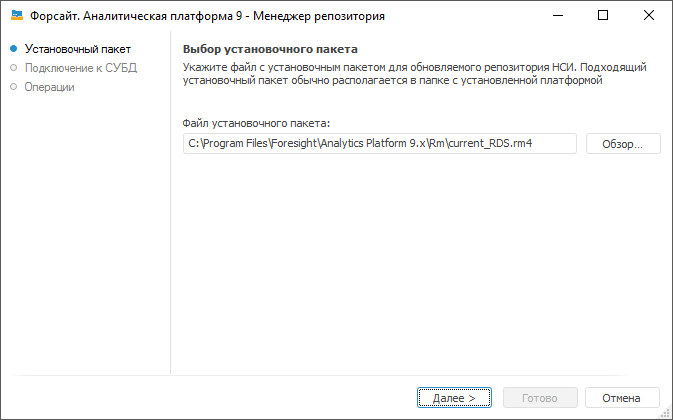Click the resize grip in window corner
This screenshot has height=420, width=673.
pos(667,414)
